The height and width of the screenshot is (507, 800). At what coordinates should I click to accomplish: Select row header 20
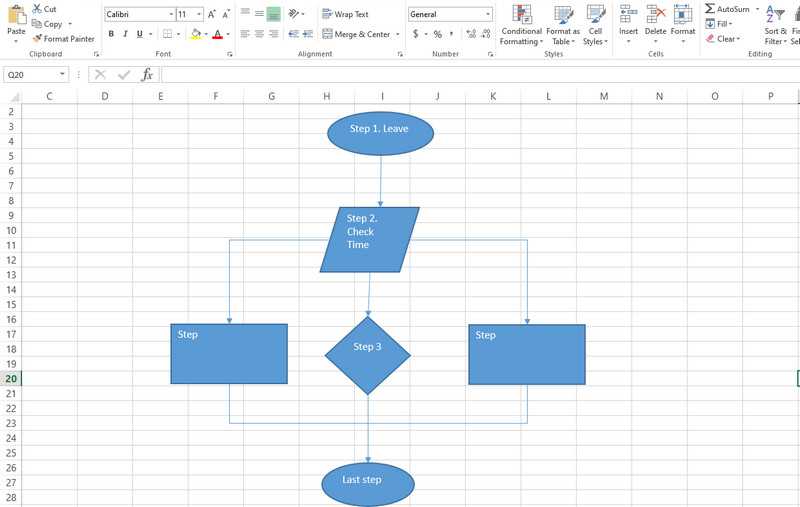[x=11, y=378]
